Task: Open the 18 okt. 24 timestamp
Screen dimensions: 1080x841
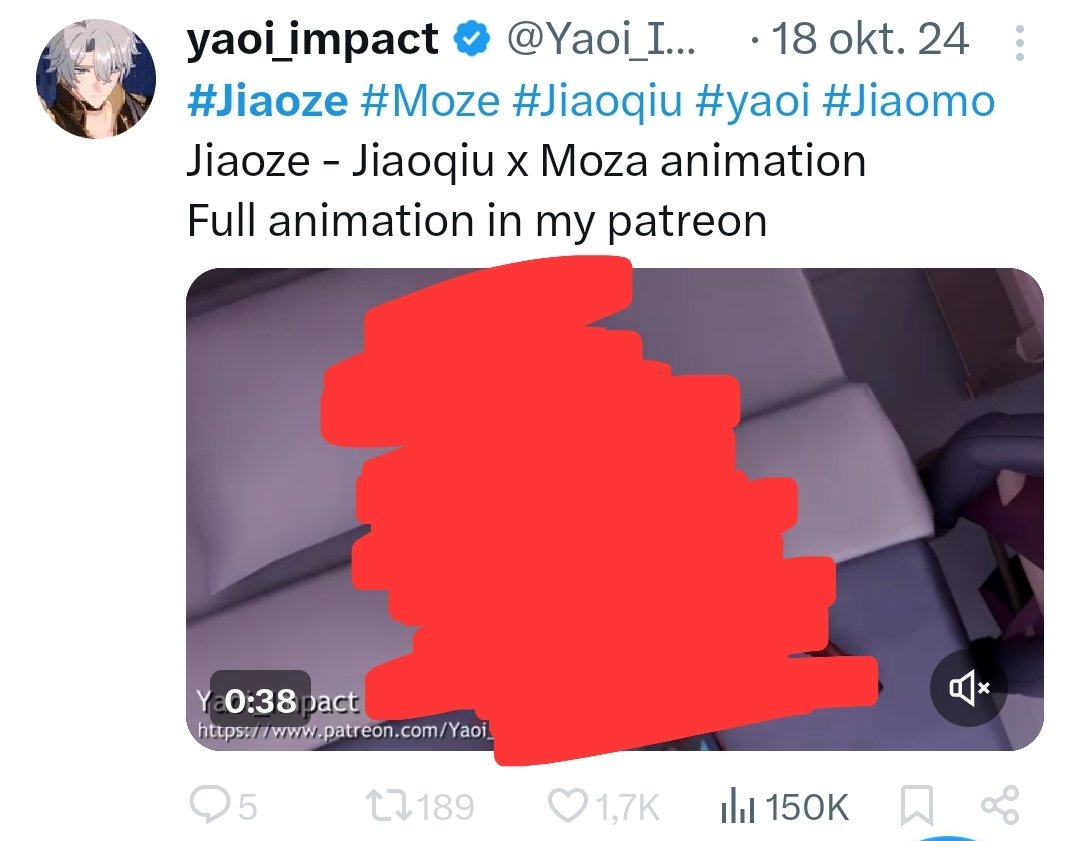Action: (x=870, y=39)
